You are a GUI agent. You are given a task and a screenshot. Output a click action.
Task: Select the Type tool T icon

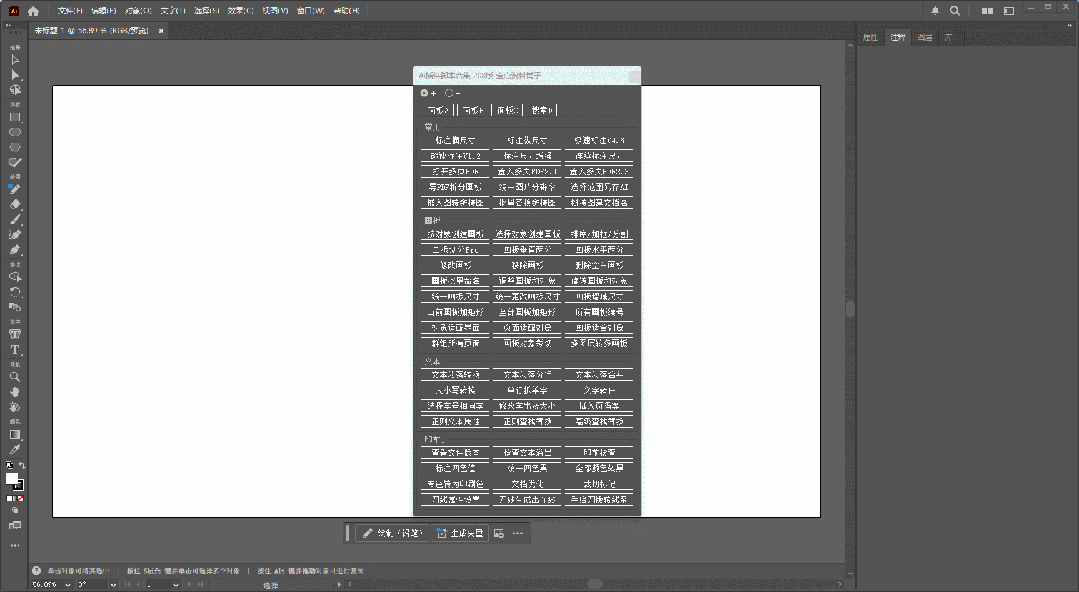click(x=14, y=349)
